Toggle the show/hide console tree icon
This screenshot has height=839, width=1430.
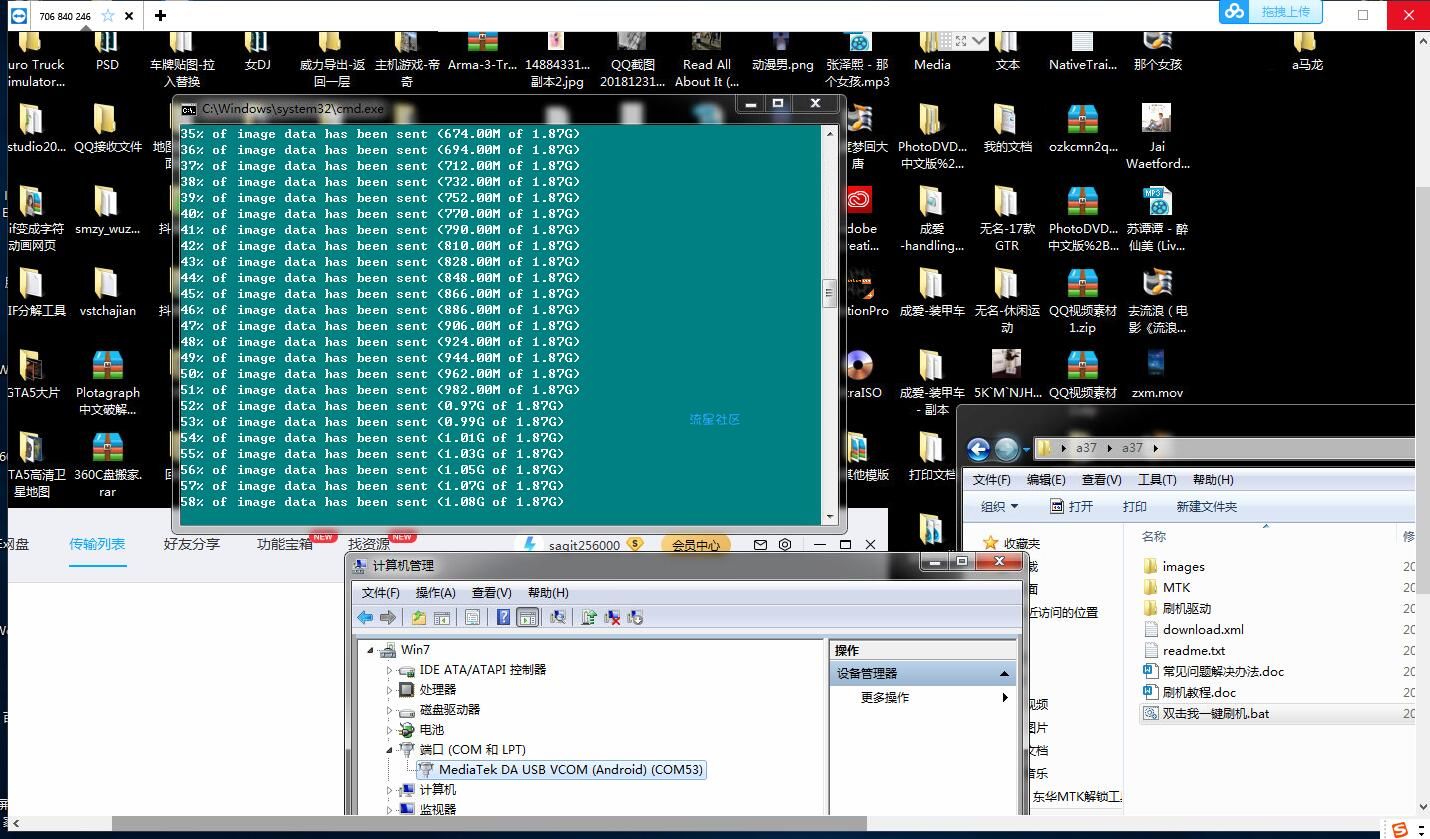tap(441, 618)
